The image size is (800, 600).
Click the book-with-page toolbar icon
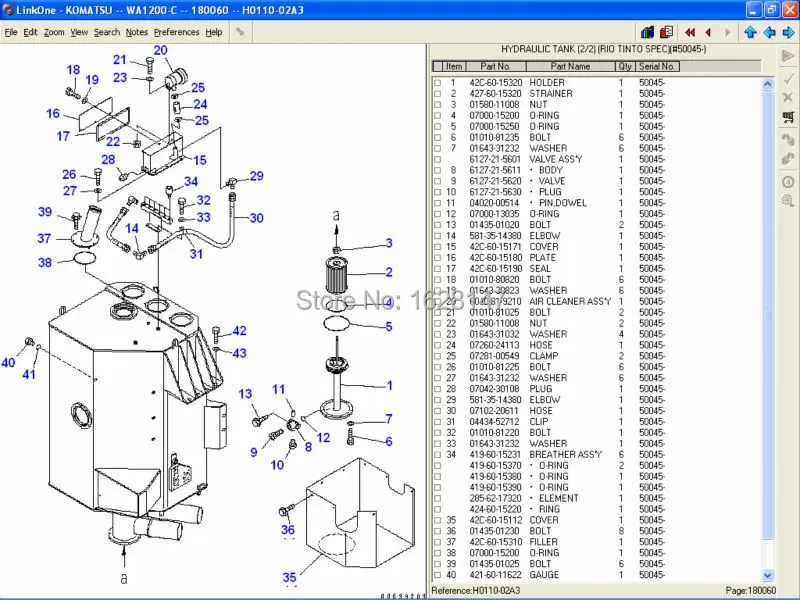664,31
